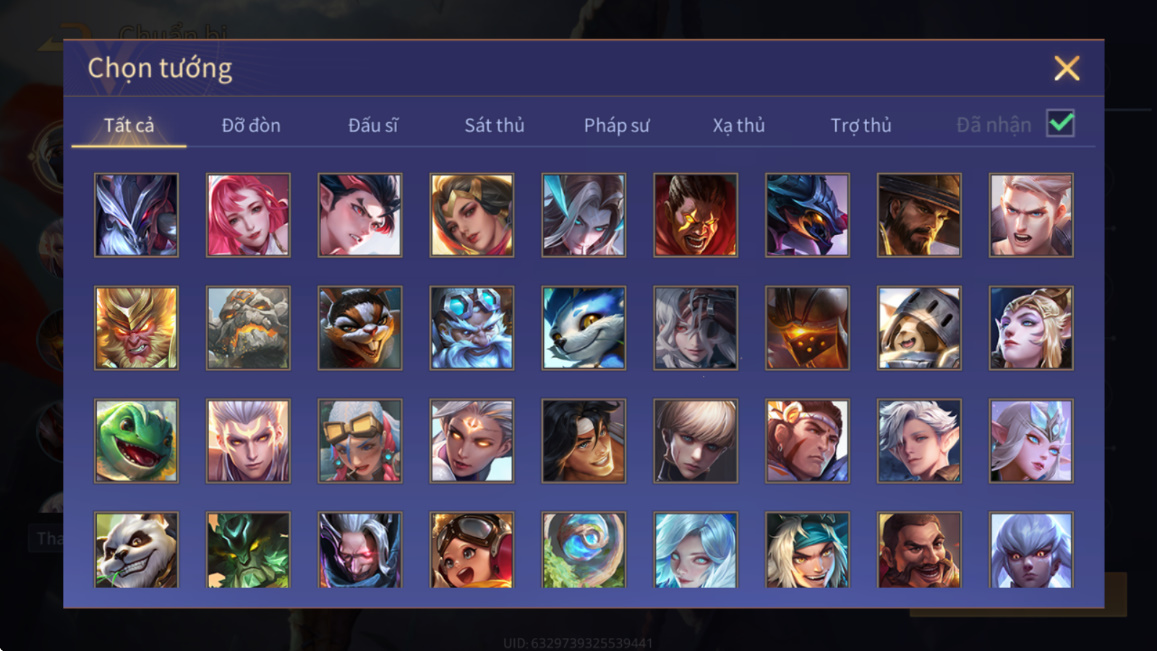Choose the girl with aviator goggles and red helmet
This screenshot has width=1157, height=651.
tap(472, 550)
